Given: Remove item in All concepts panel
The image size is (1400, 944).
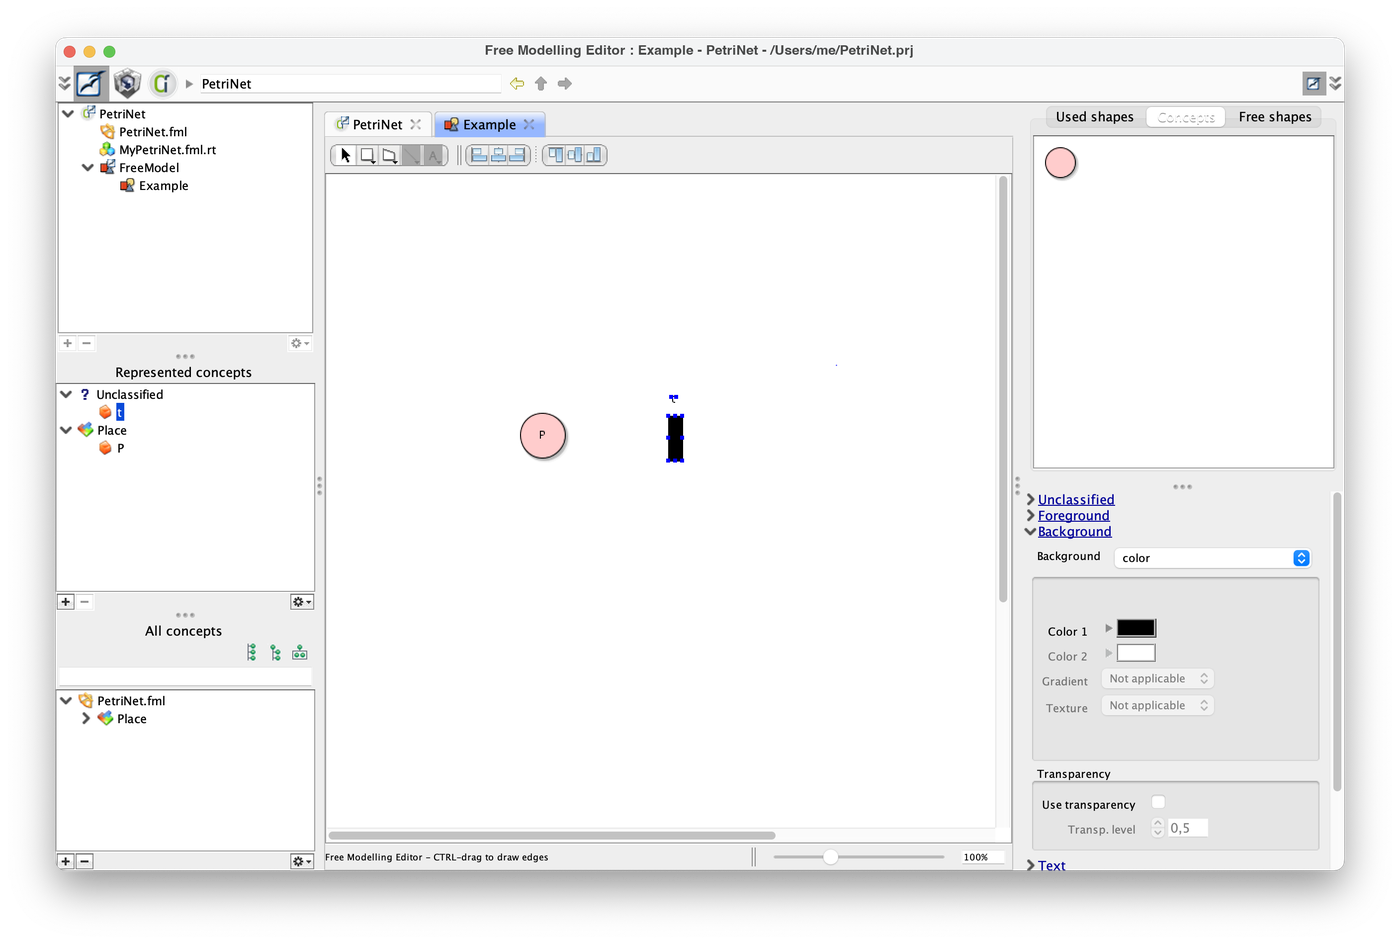Looking at the screenshot, I should pyautogui.click(x=85, y=861).
